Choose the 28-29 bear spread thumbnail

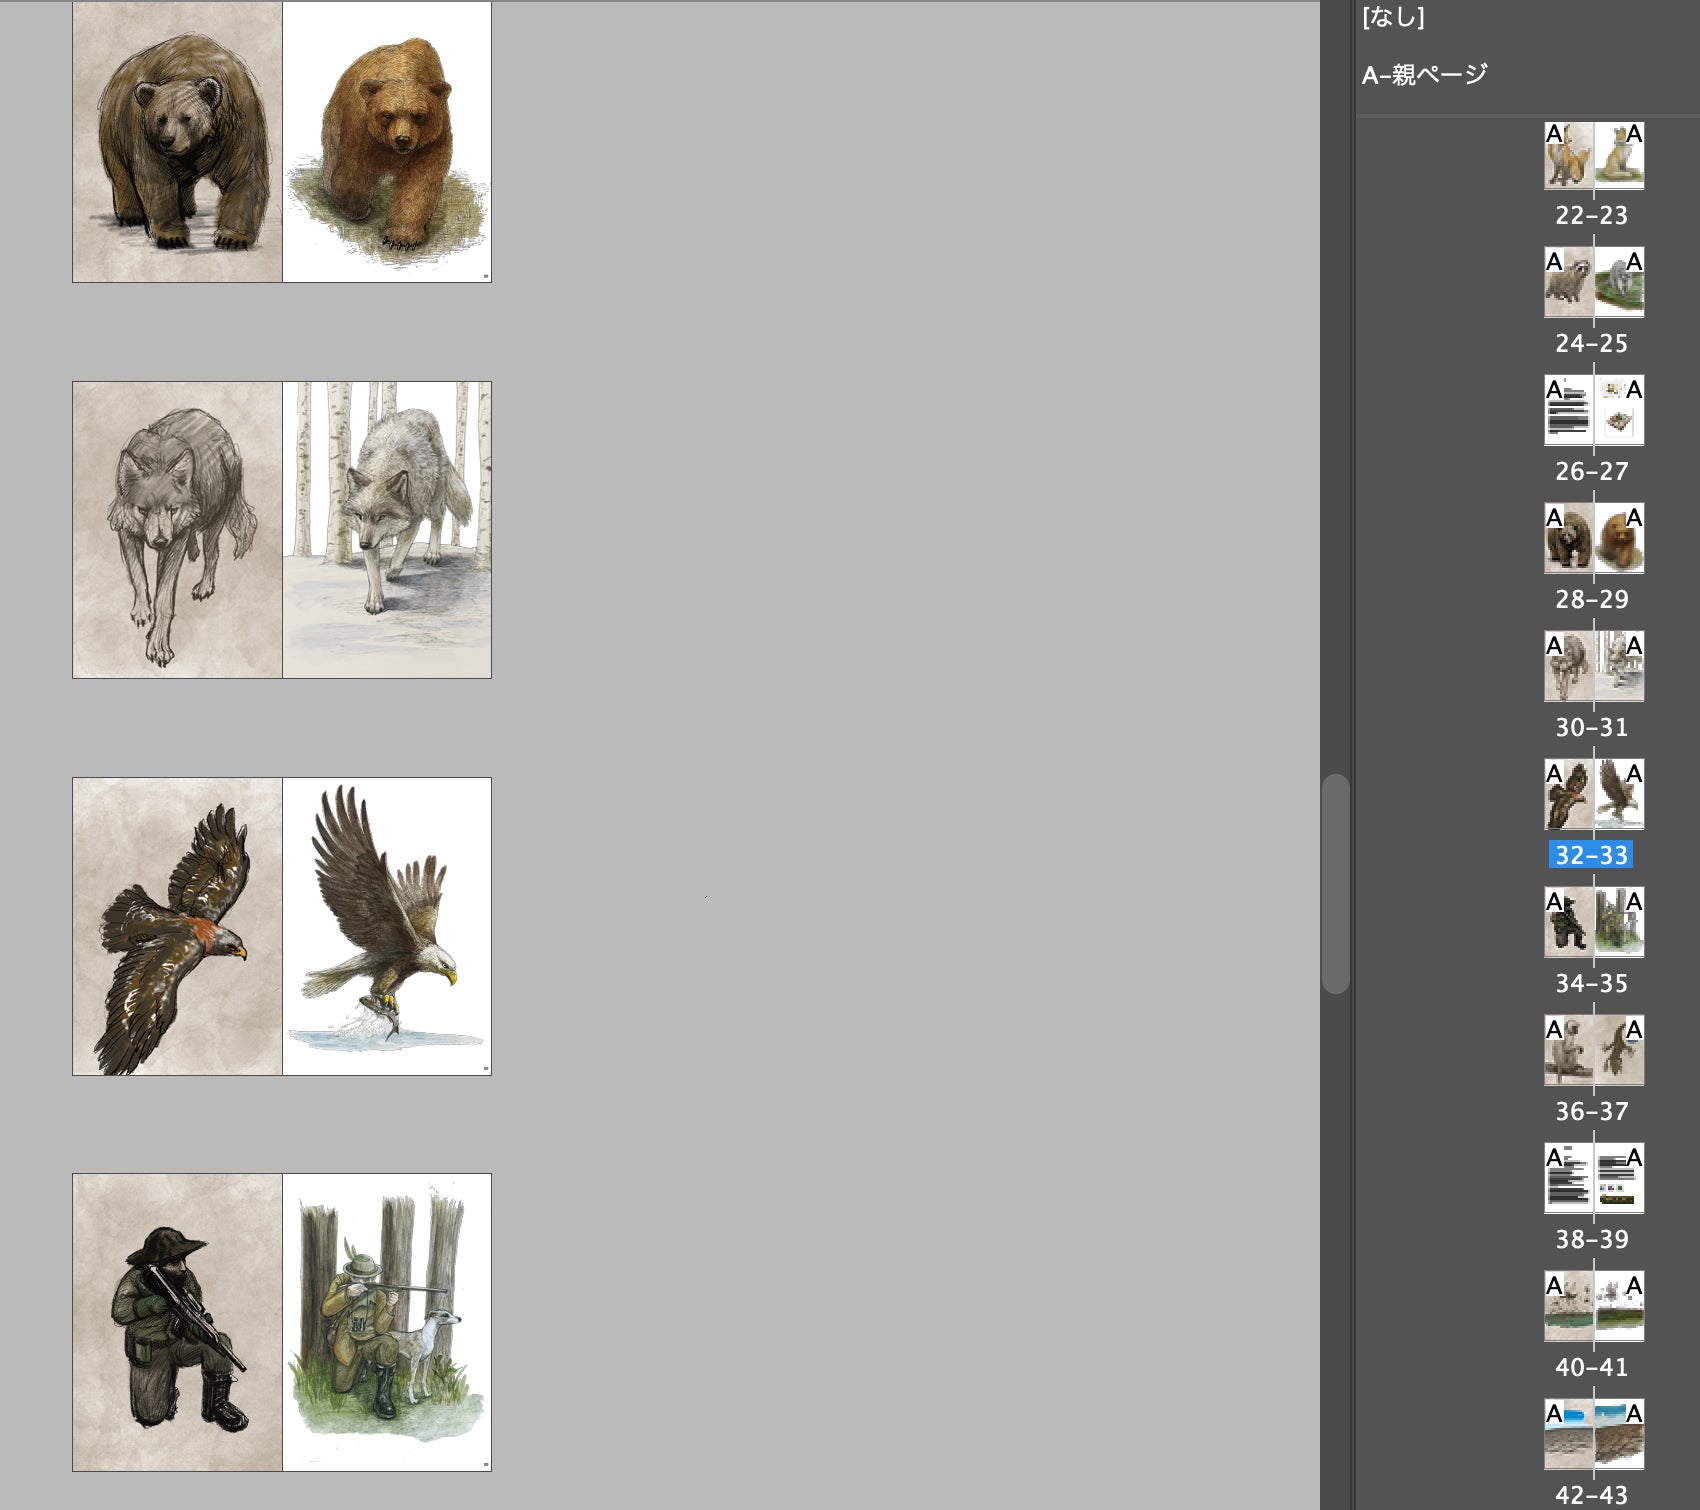(x=1593, y=539)
